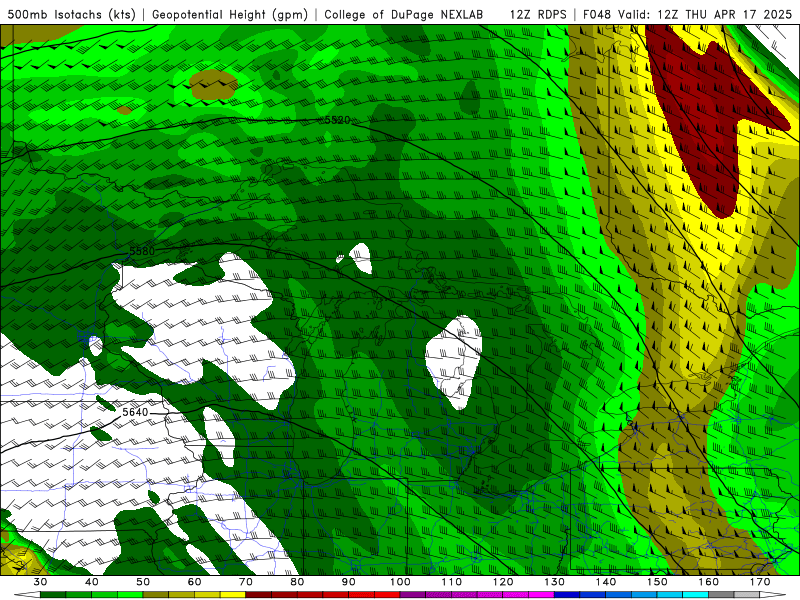Click the 5640 height contour label
The width and height of the screenshot is (800, 600).
[135, 412]
